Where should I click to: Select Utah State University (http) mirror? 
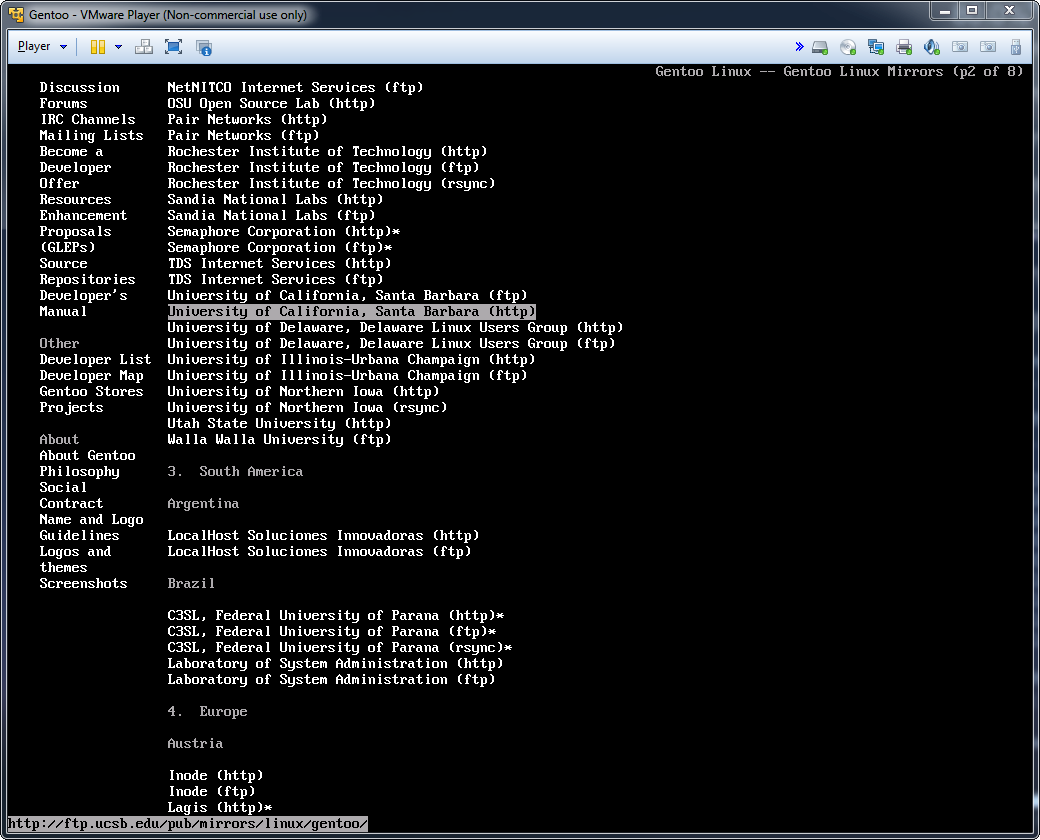279,423
